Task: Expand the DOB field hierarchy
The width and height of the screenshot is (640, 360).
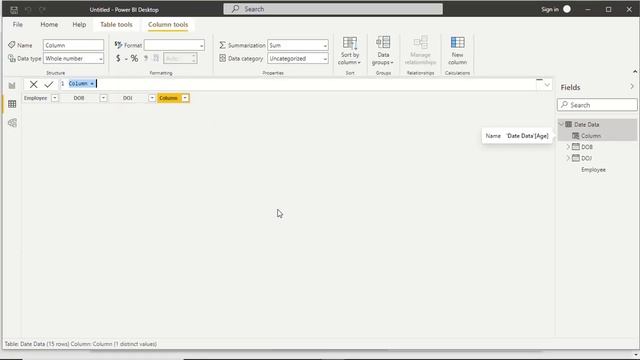Action: pos(568,147)
